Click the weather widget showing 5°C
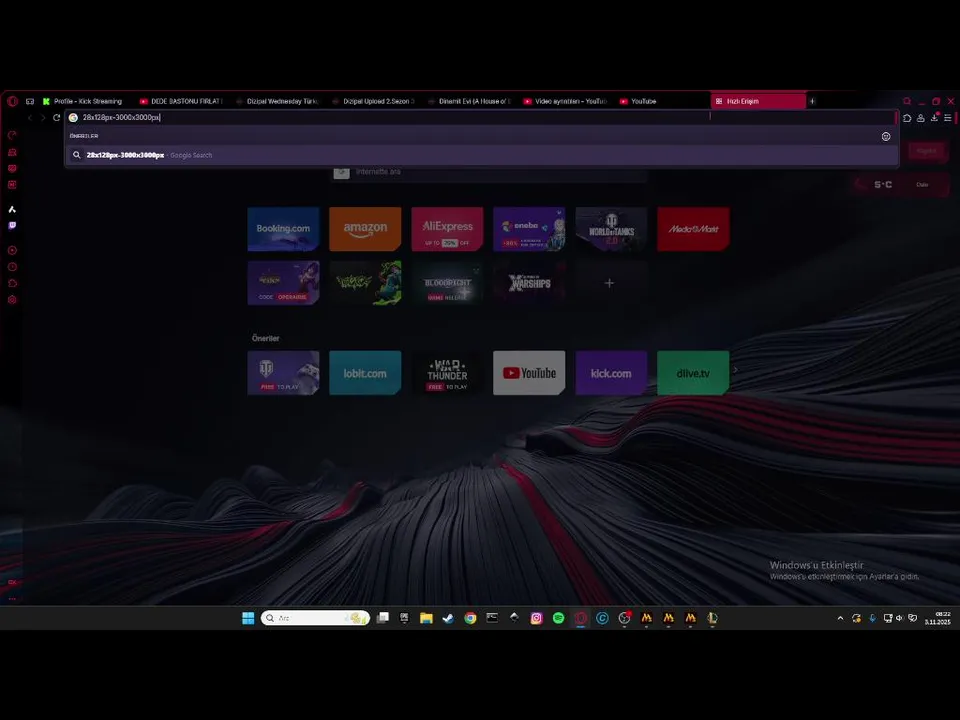Viewport: 960px width, 720px height. click(x=899, y=184)
